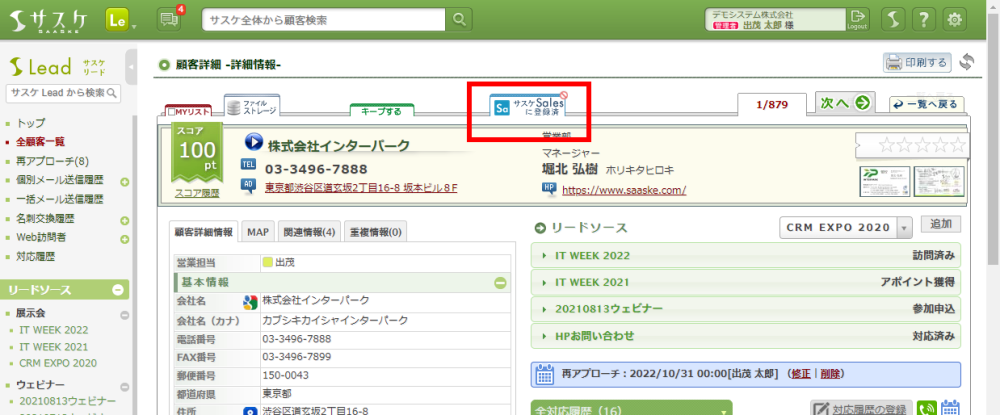The height and width of the screenshot is (415, 1000).
Task: Collapse the 基本情報 section with minus toggle
Action: [x=501, y=283]
